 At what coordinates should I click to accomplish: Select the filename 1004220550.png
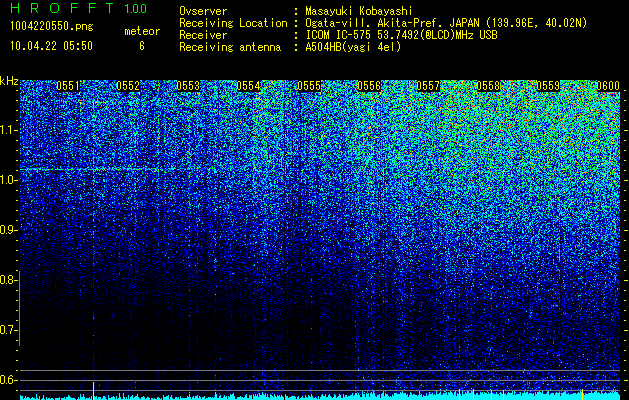tap(51, 27)
